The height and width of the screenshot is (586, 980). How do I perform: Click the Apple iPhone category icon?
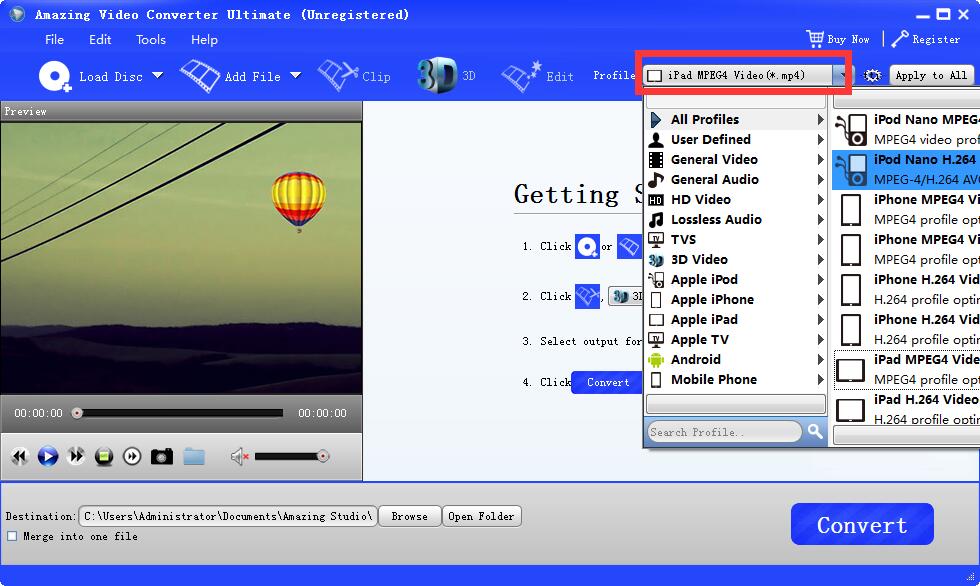coord(656,300)
